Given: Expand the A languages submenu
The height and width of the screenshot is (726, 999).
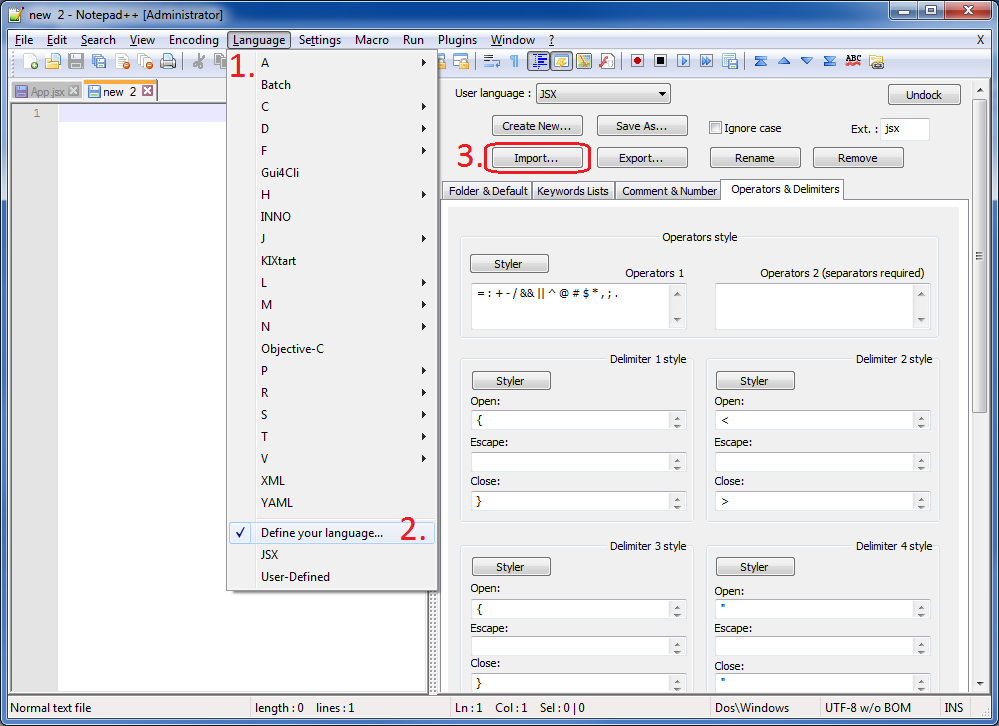Looking at the screenshot, I should coord(332,62).
